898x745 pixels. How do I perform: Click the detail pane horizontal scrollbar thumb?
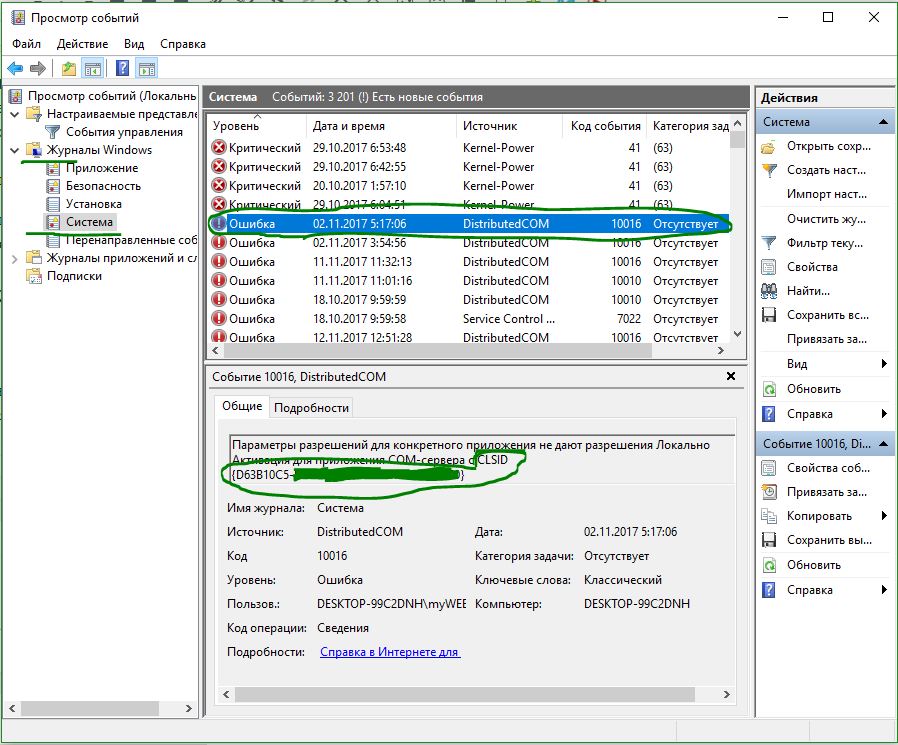coord(464,695)
